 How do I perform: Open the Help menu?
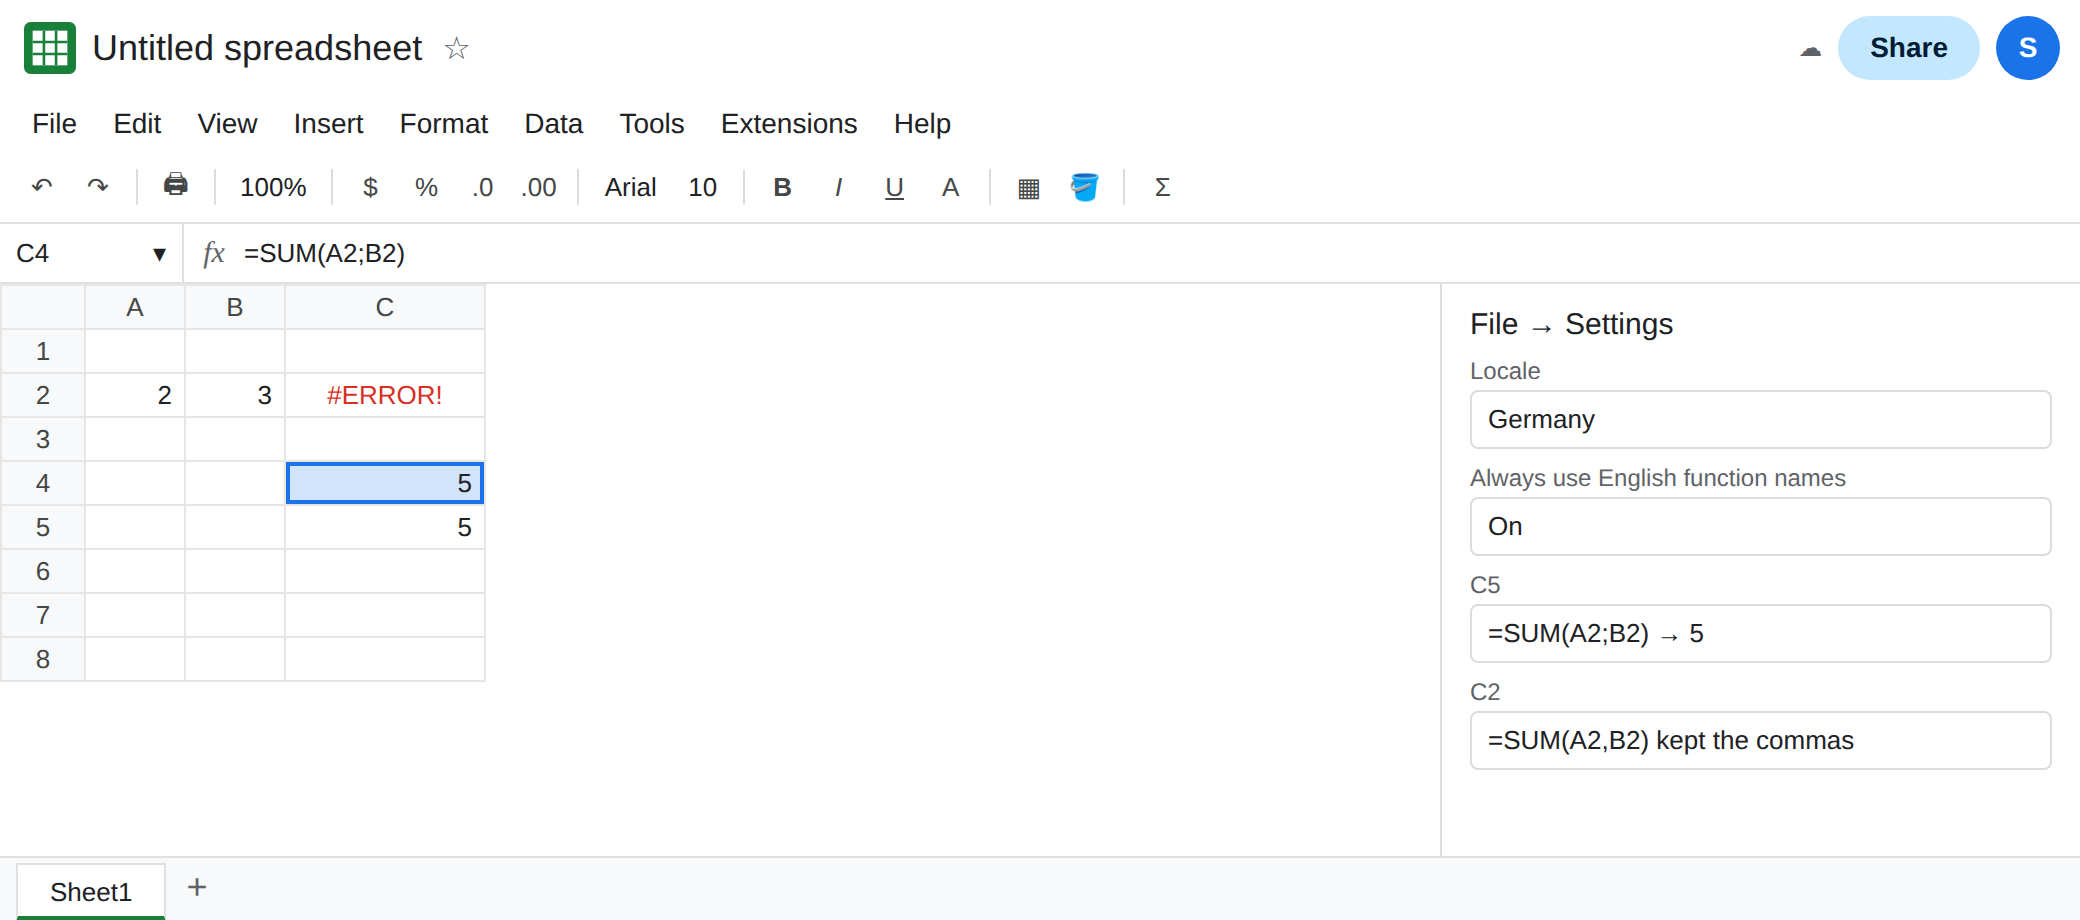[922, 123]
